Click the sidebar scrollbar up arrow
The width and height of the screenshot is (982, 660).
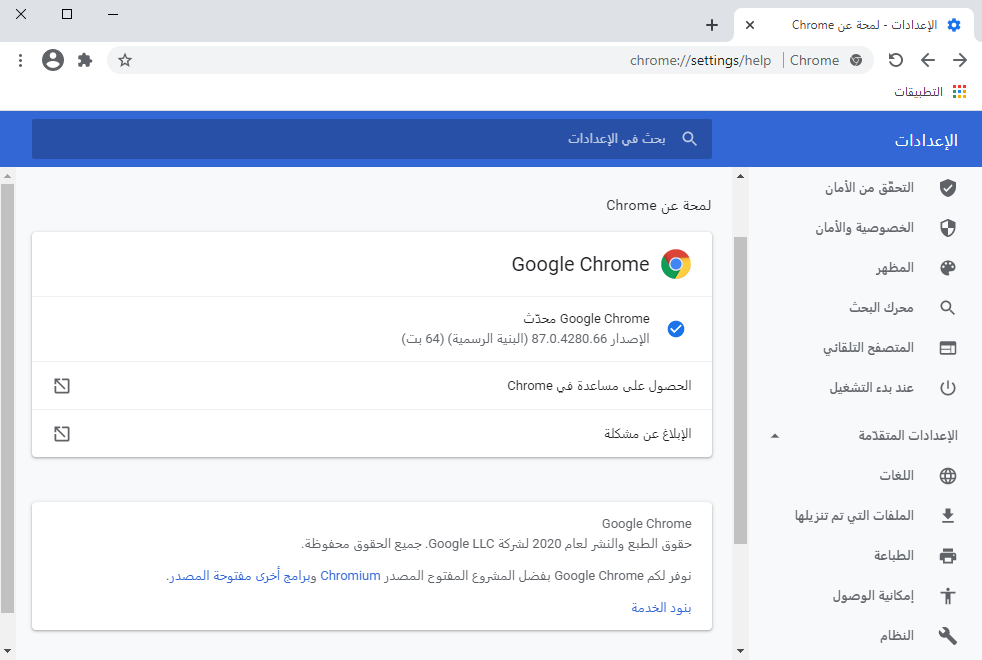[x=740, y=176]
